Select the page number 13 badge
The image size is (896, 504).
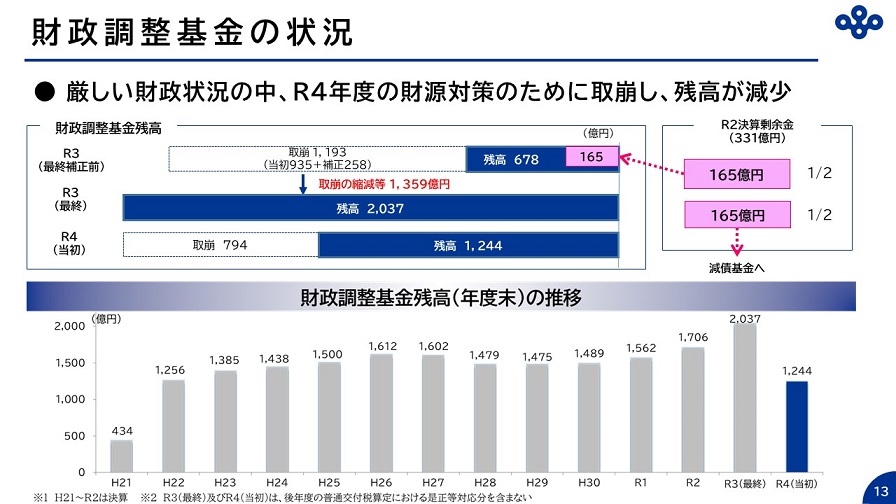880,489
